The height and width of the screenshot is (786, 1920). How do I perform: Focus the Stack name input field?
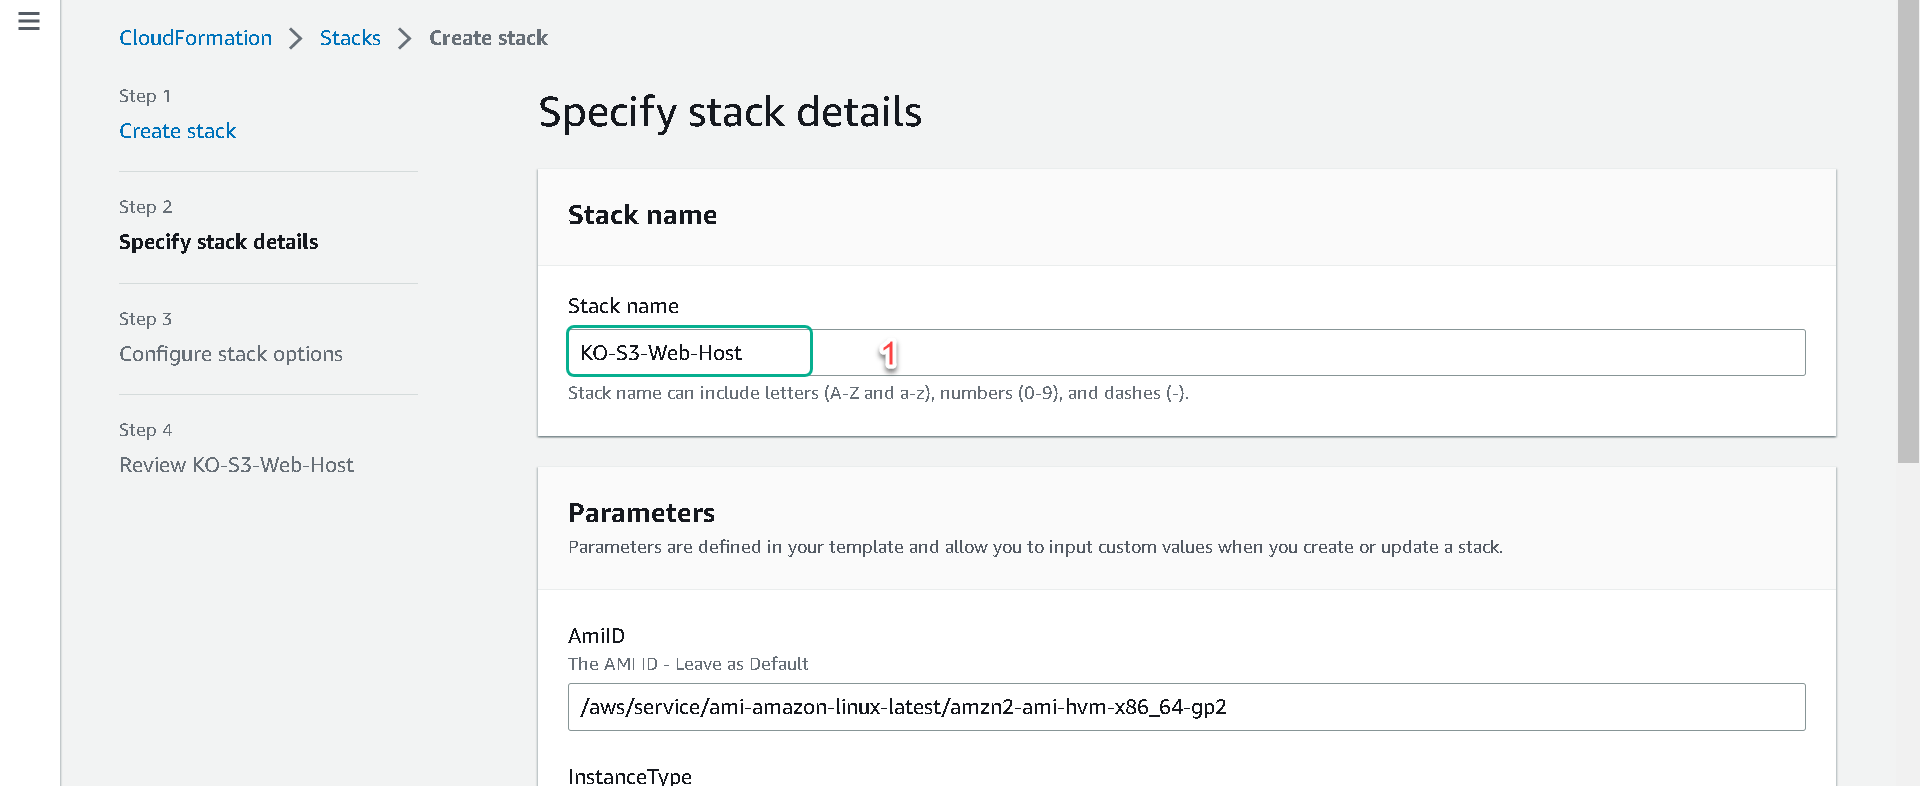pyautogui.click(x=1186, y=352)
